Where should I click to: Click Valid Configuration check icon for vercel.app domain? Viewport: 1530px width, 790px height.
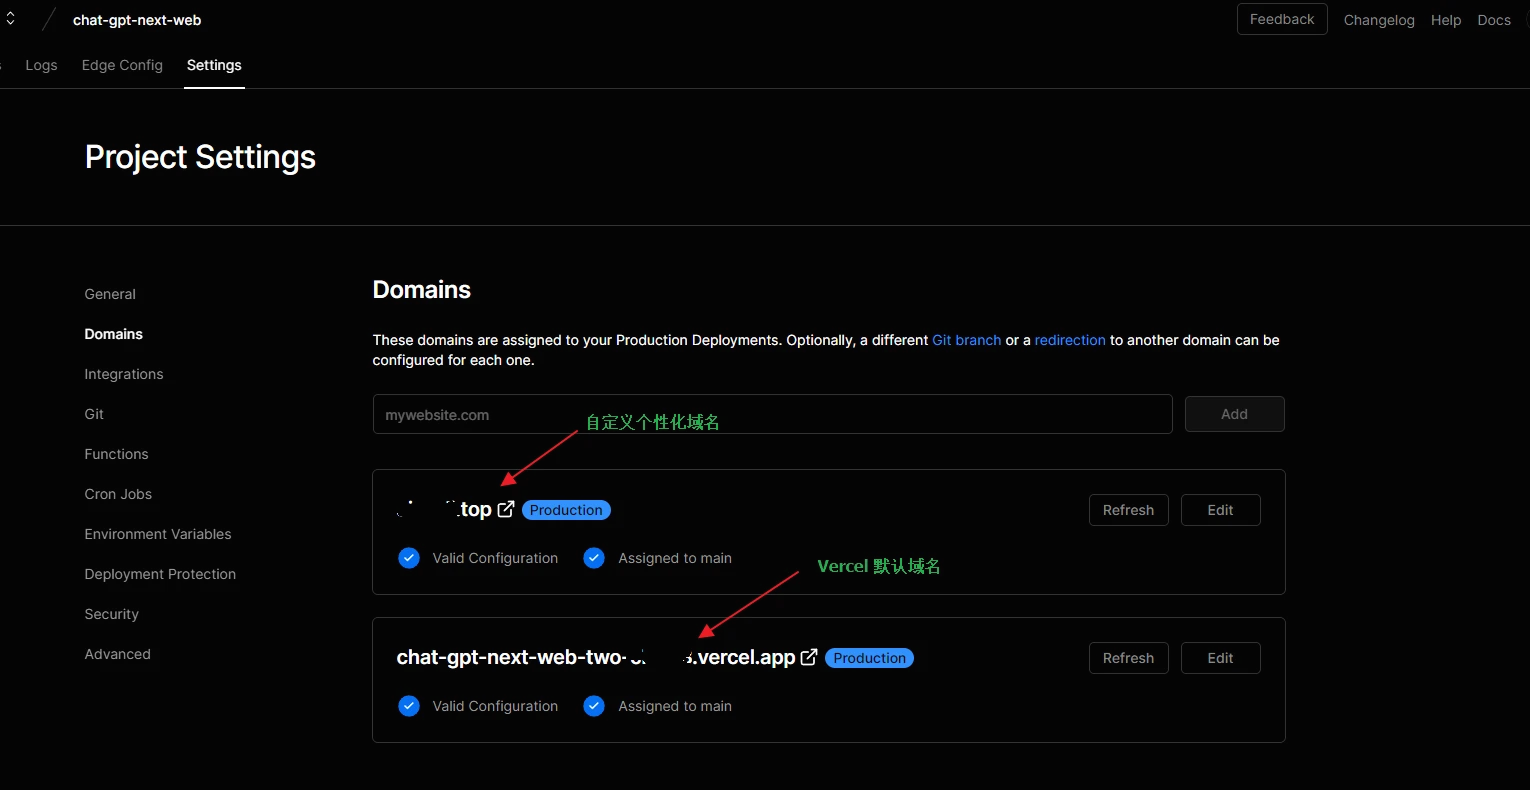(x=409, y=706)
